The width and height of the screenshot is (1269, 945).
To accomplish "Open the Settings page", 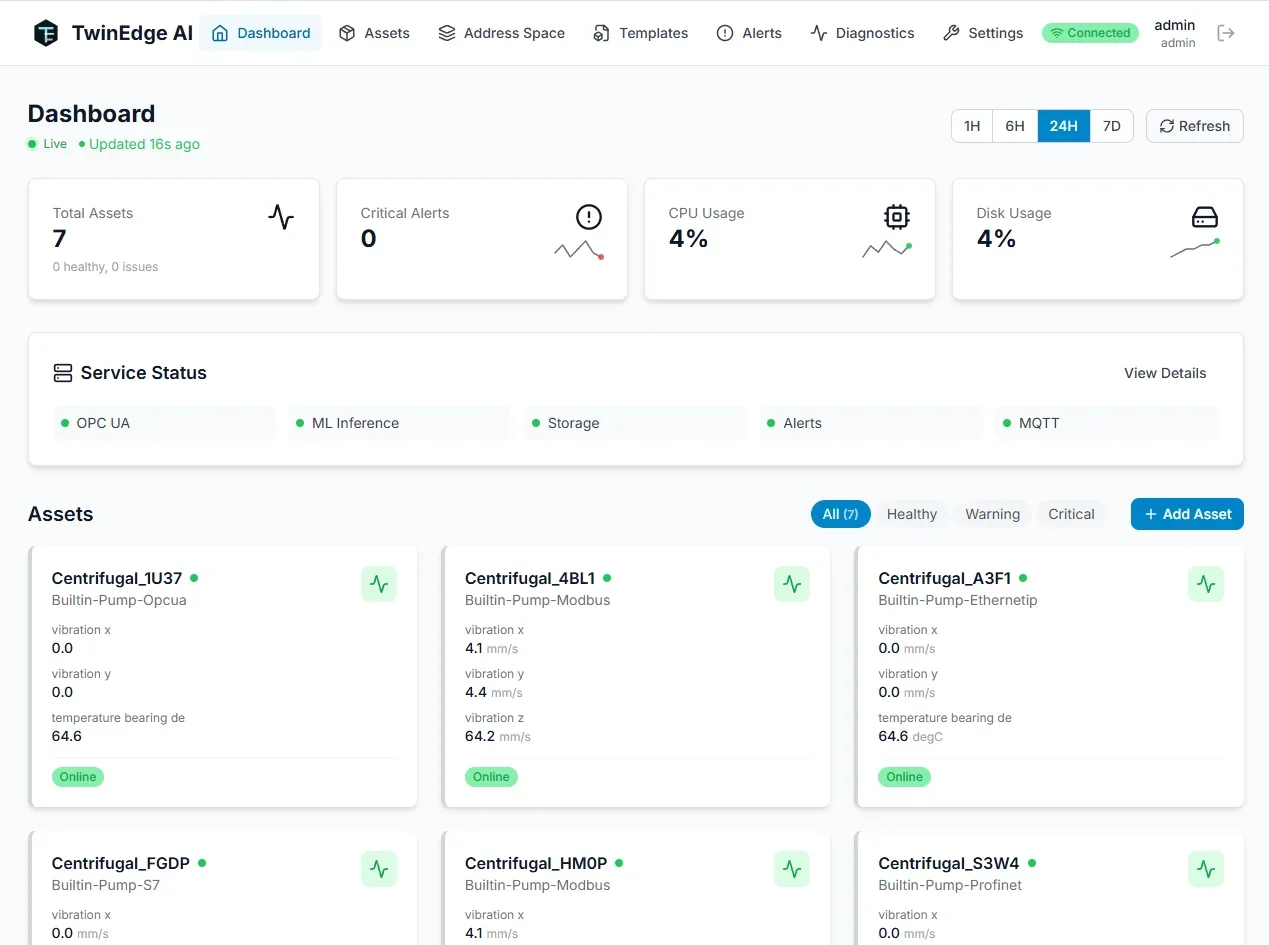I will click(x=983, y=33).
